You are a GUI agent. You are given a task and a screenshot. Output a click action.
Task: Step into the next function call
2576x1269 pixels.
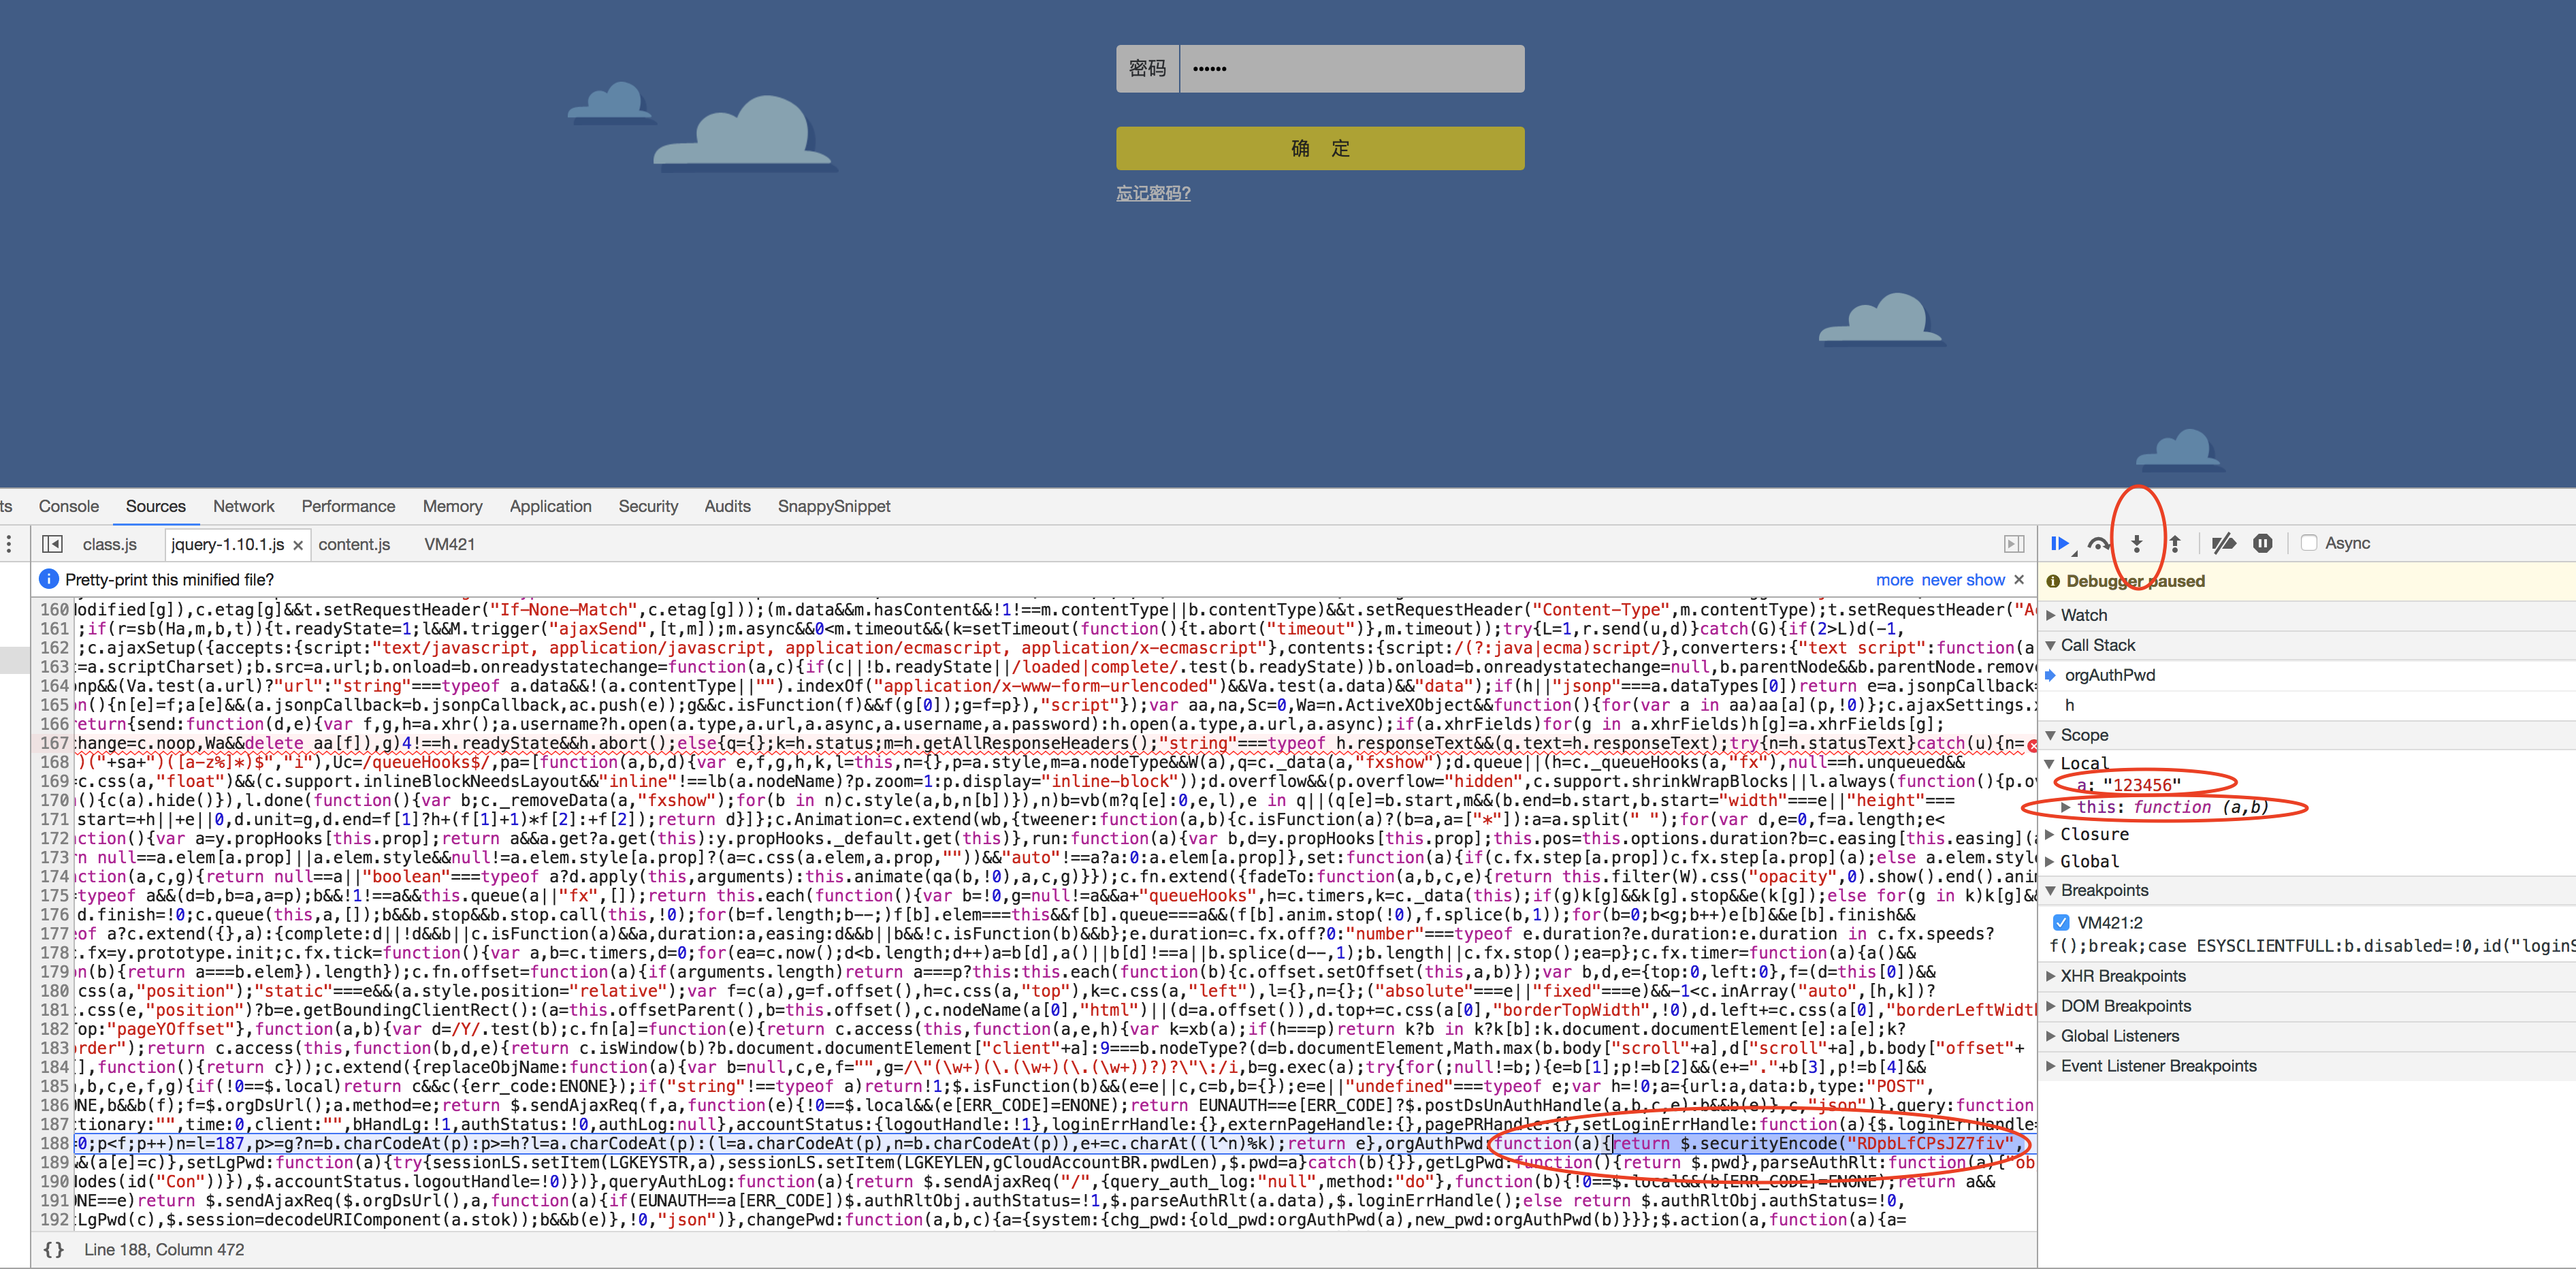pyautogui.click(x=2137, y=543)
